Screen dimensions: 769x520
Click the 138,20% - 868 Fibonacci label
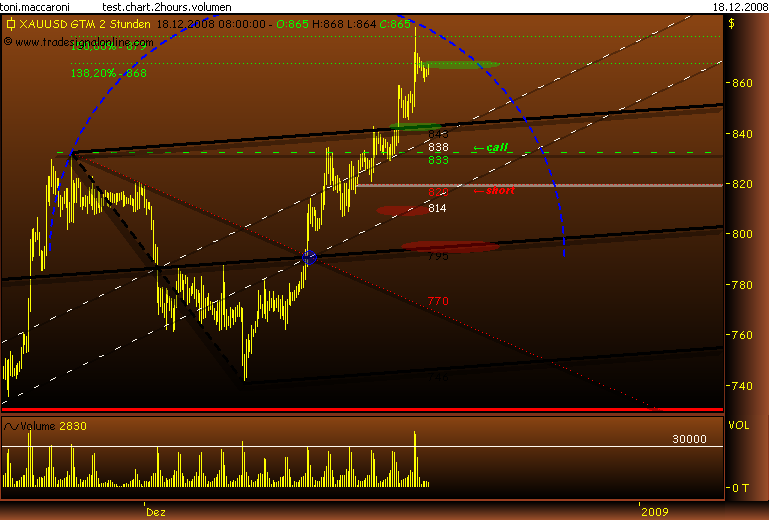109,73
